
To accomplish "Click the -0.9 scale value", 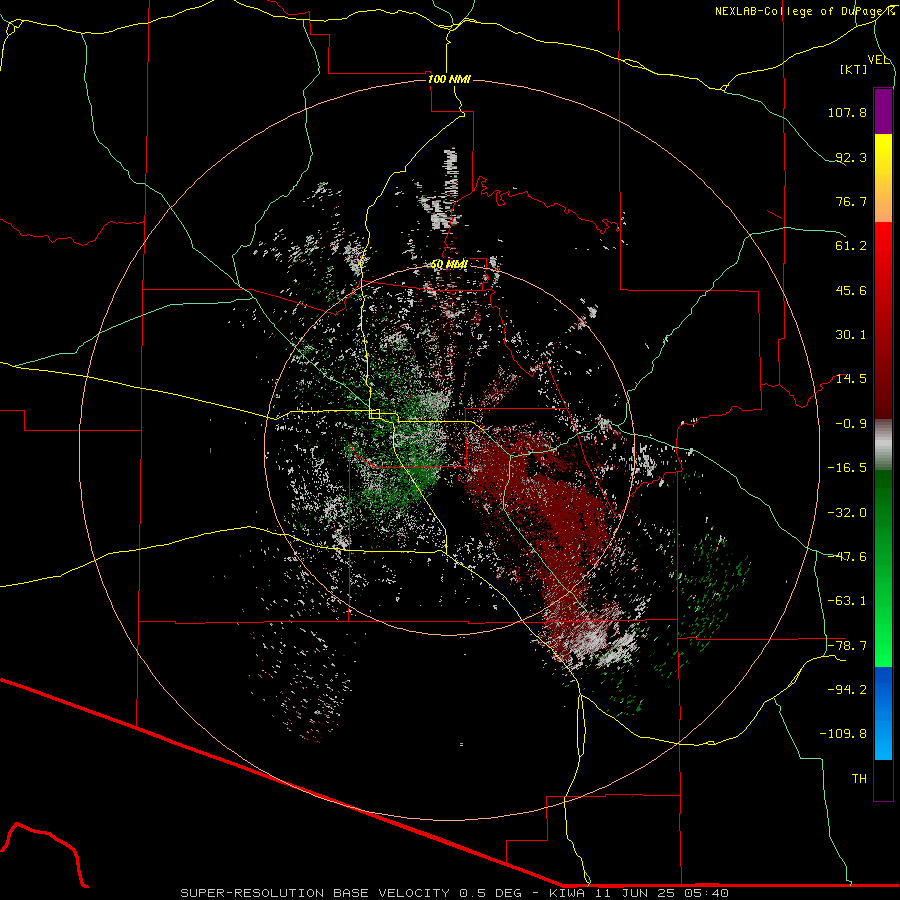I will [x=851, y=424].
